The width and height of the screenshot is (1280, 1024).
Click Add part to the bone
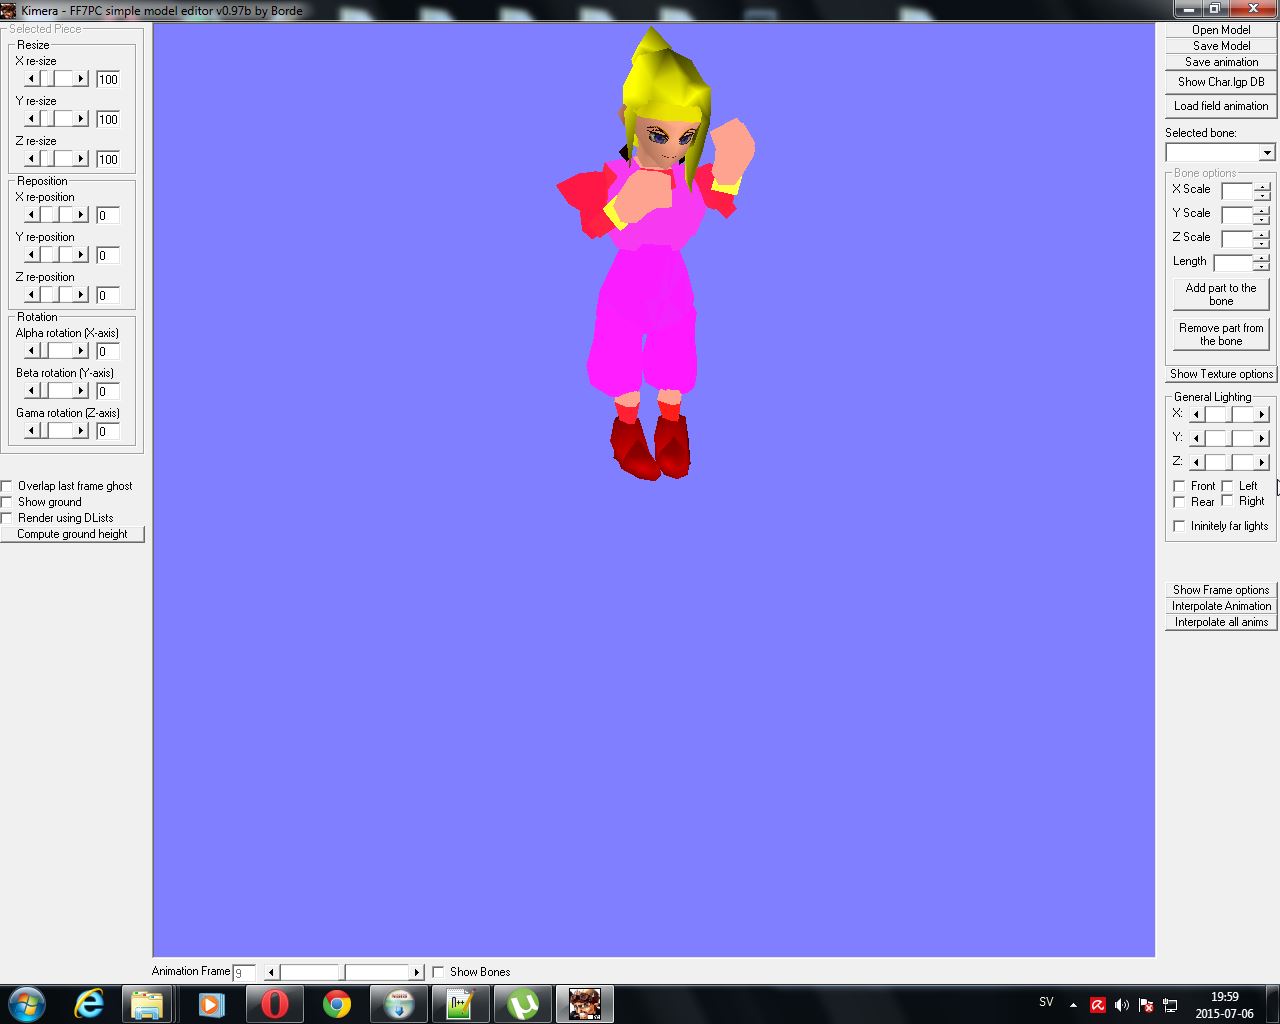1221,294
